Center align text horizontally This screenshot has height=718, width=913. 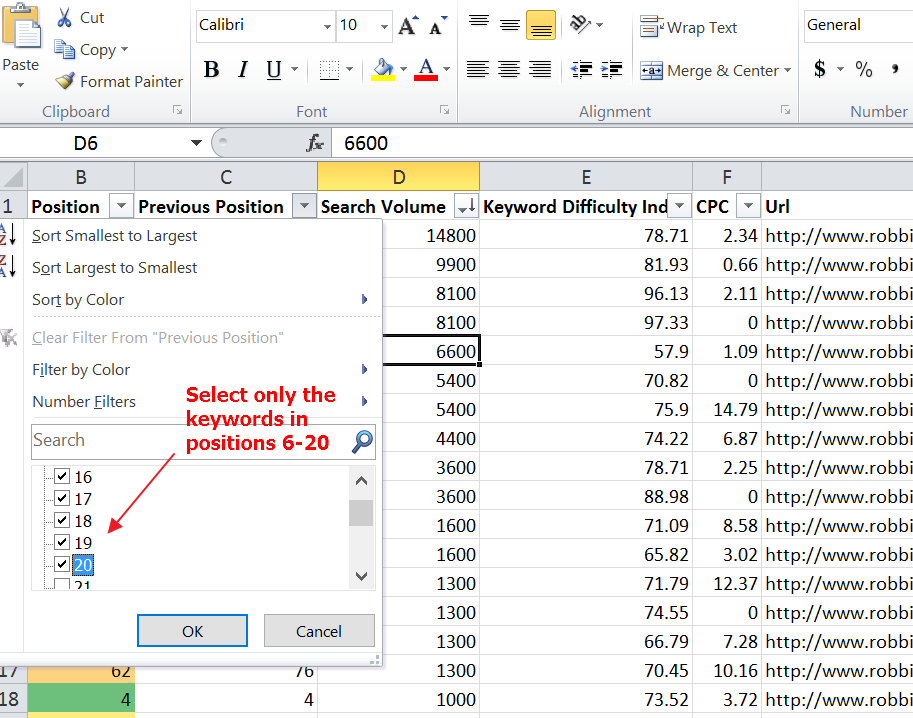click(x=509, y=70)
